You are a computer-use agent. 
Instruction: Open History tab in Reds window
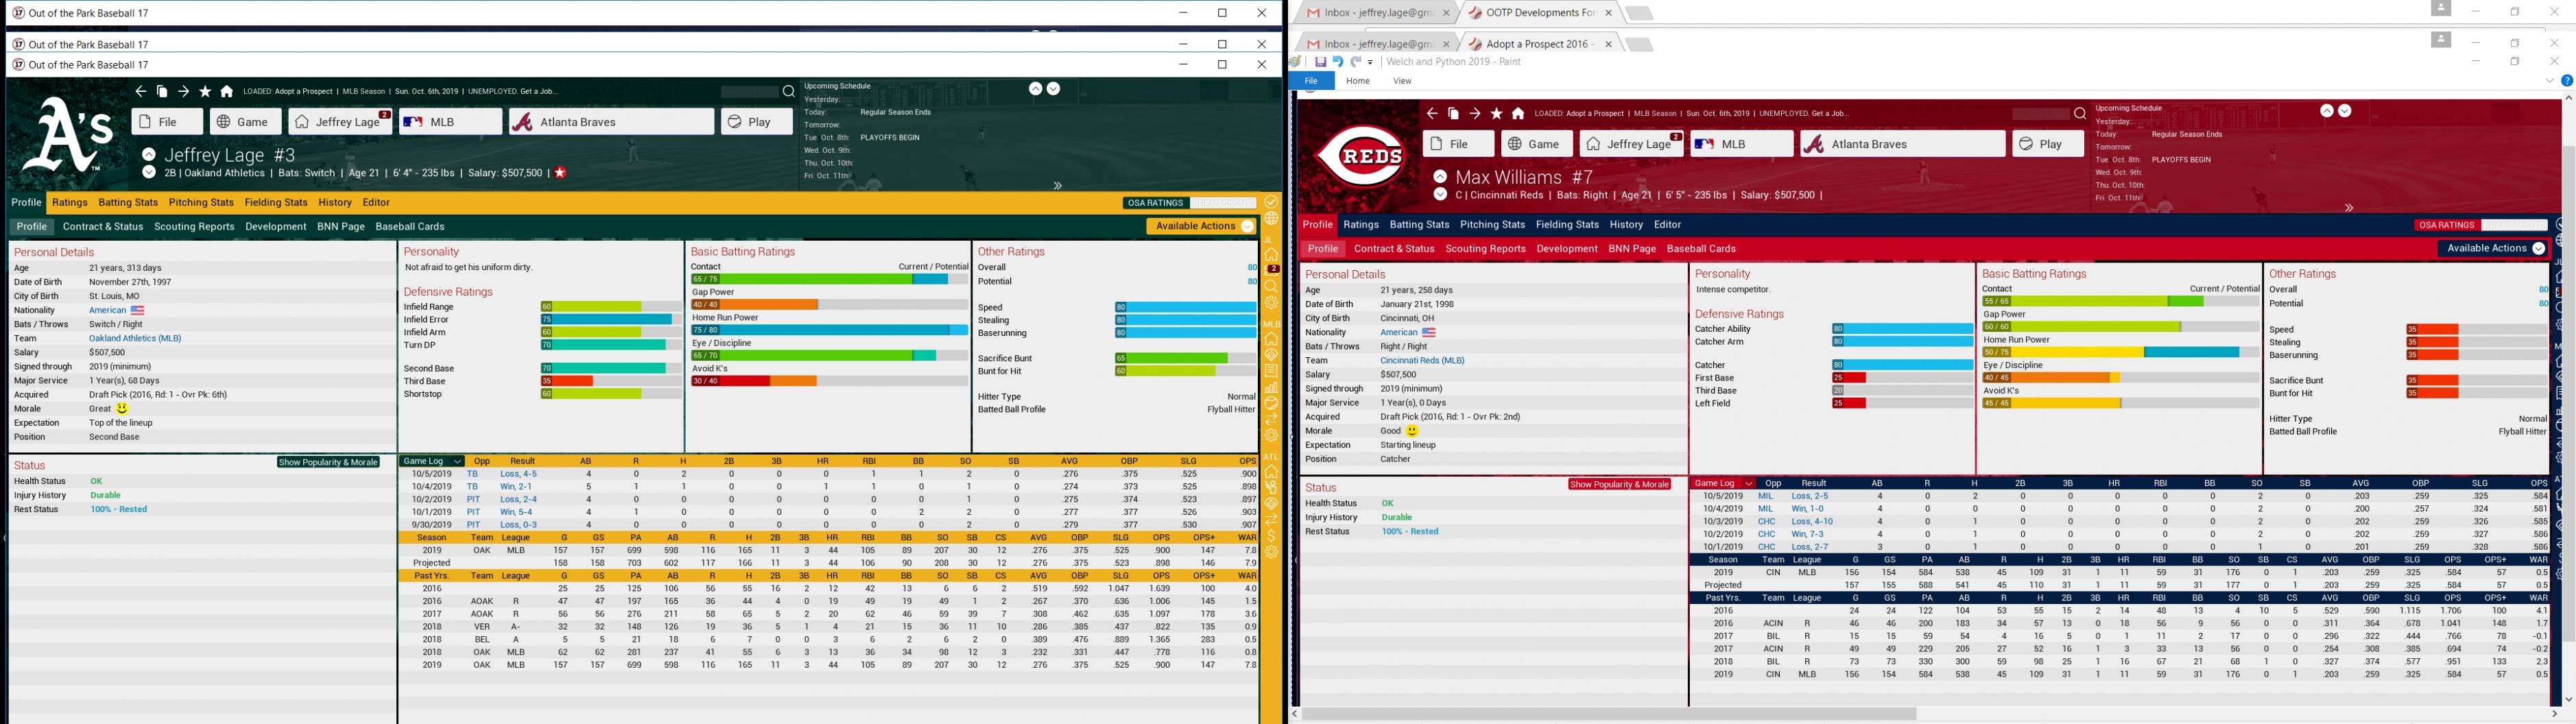point(1626,225)
